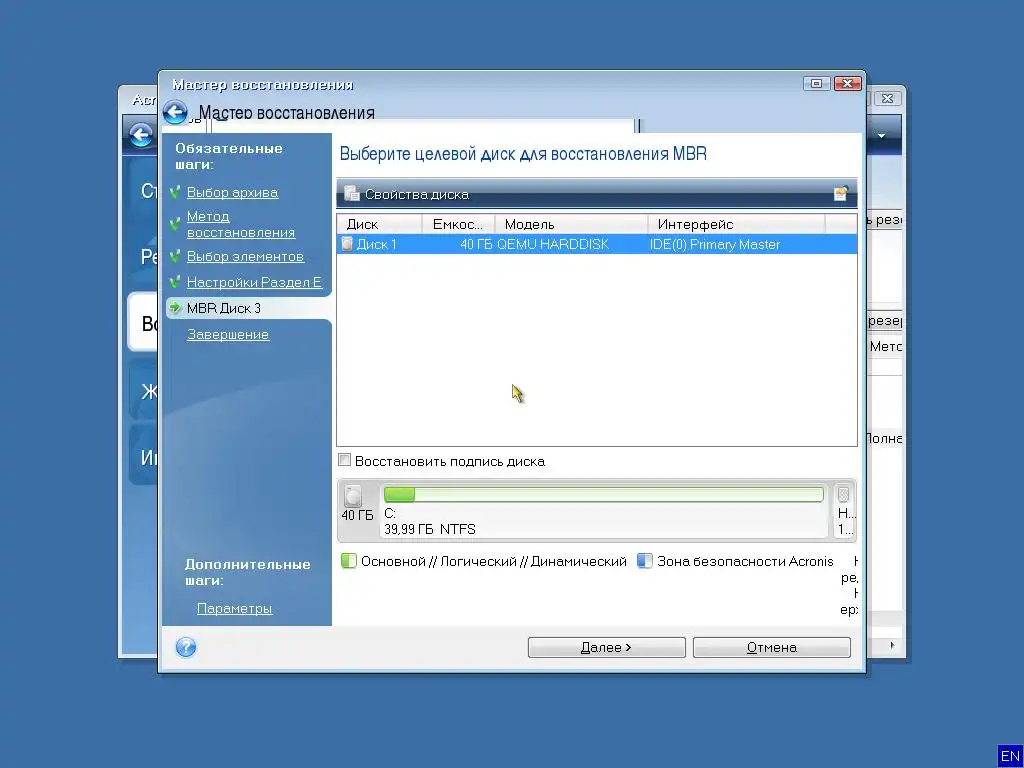
Task: Go to Метод восстановления step
Action: click(x=240, y=224)
